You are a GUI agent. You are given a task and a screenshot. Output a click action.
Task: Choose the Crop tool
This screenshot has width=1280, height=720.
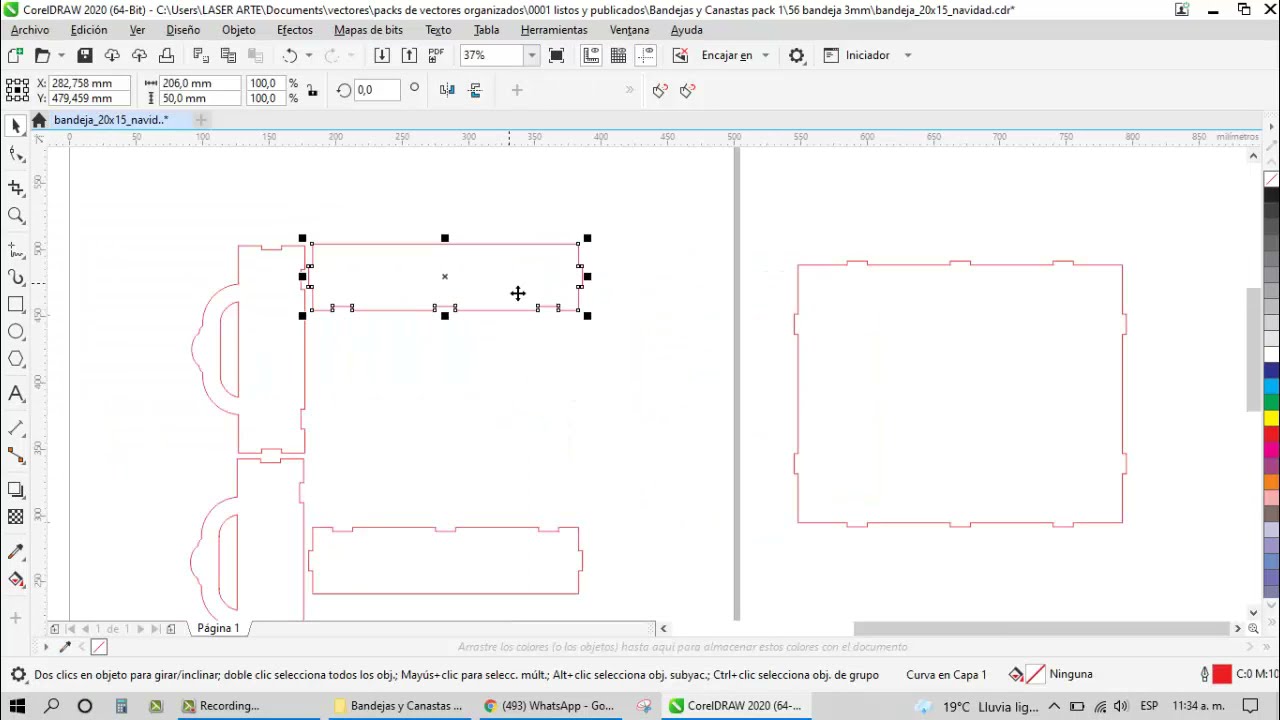click(16, 187)
